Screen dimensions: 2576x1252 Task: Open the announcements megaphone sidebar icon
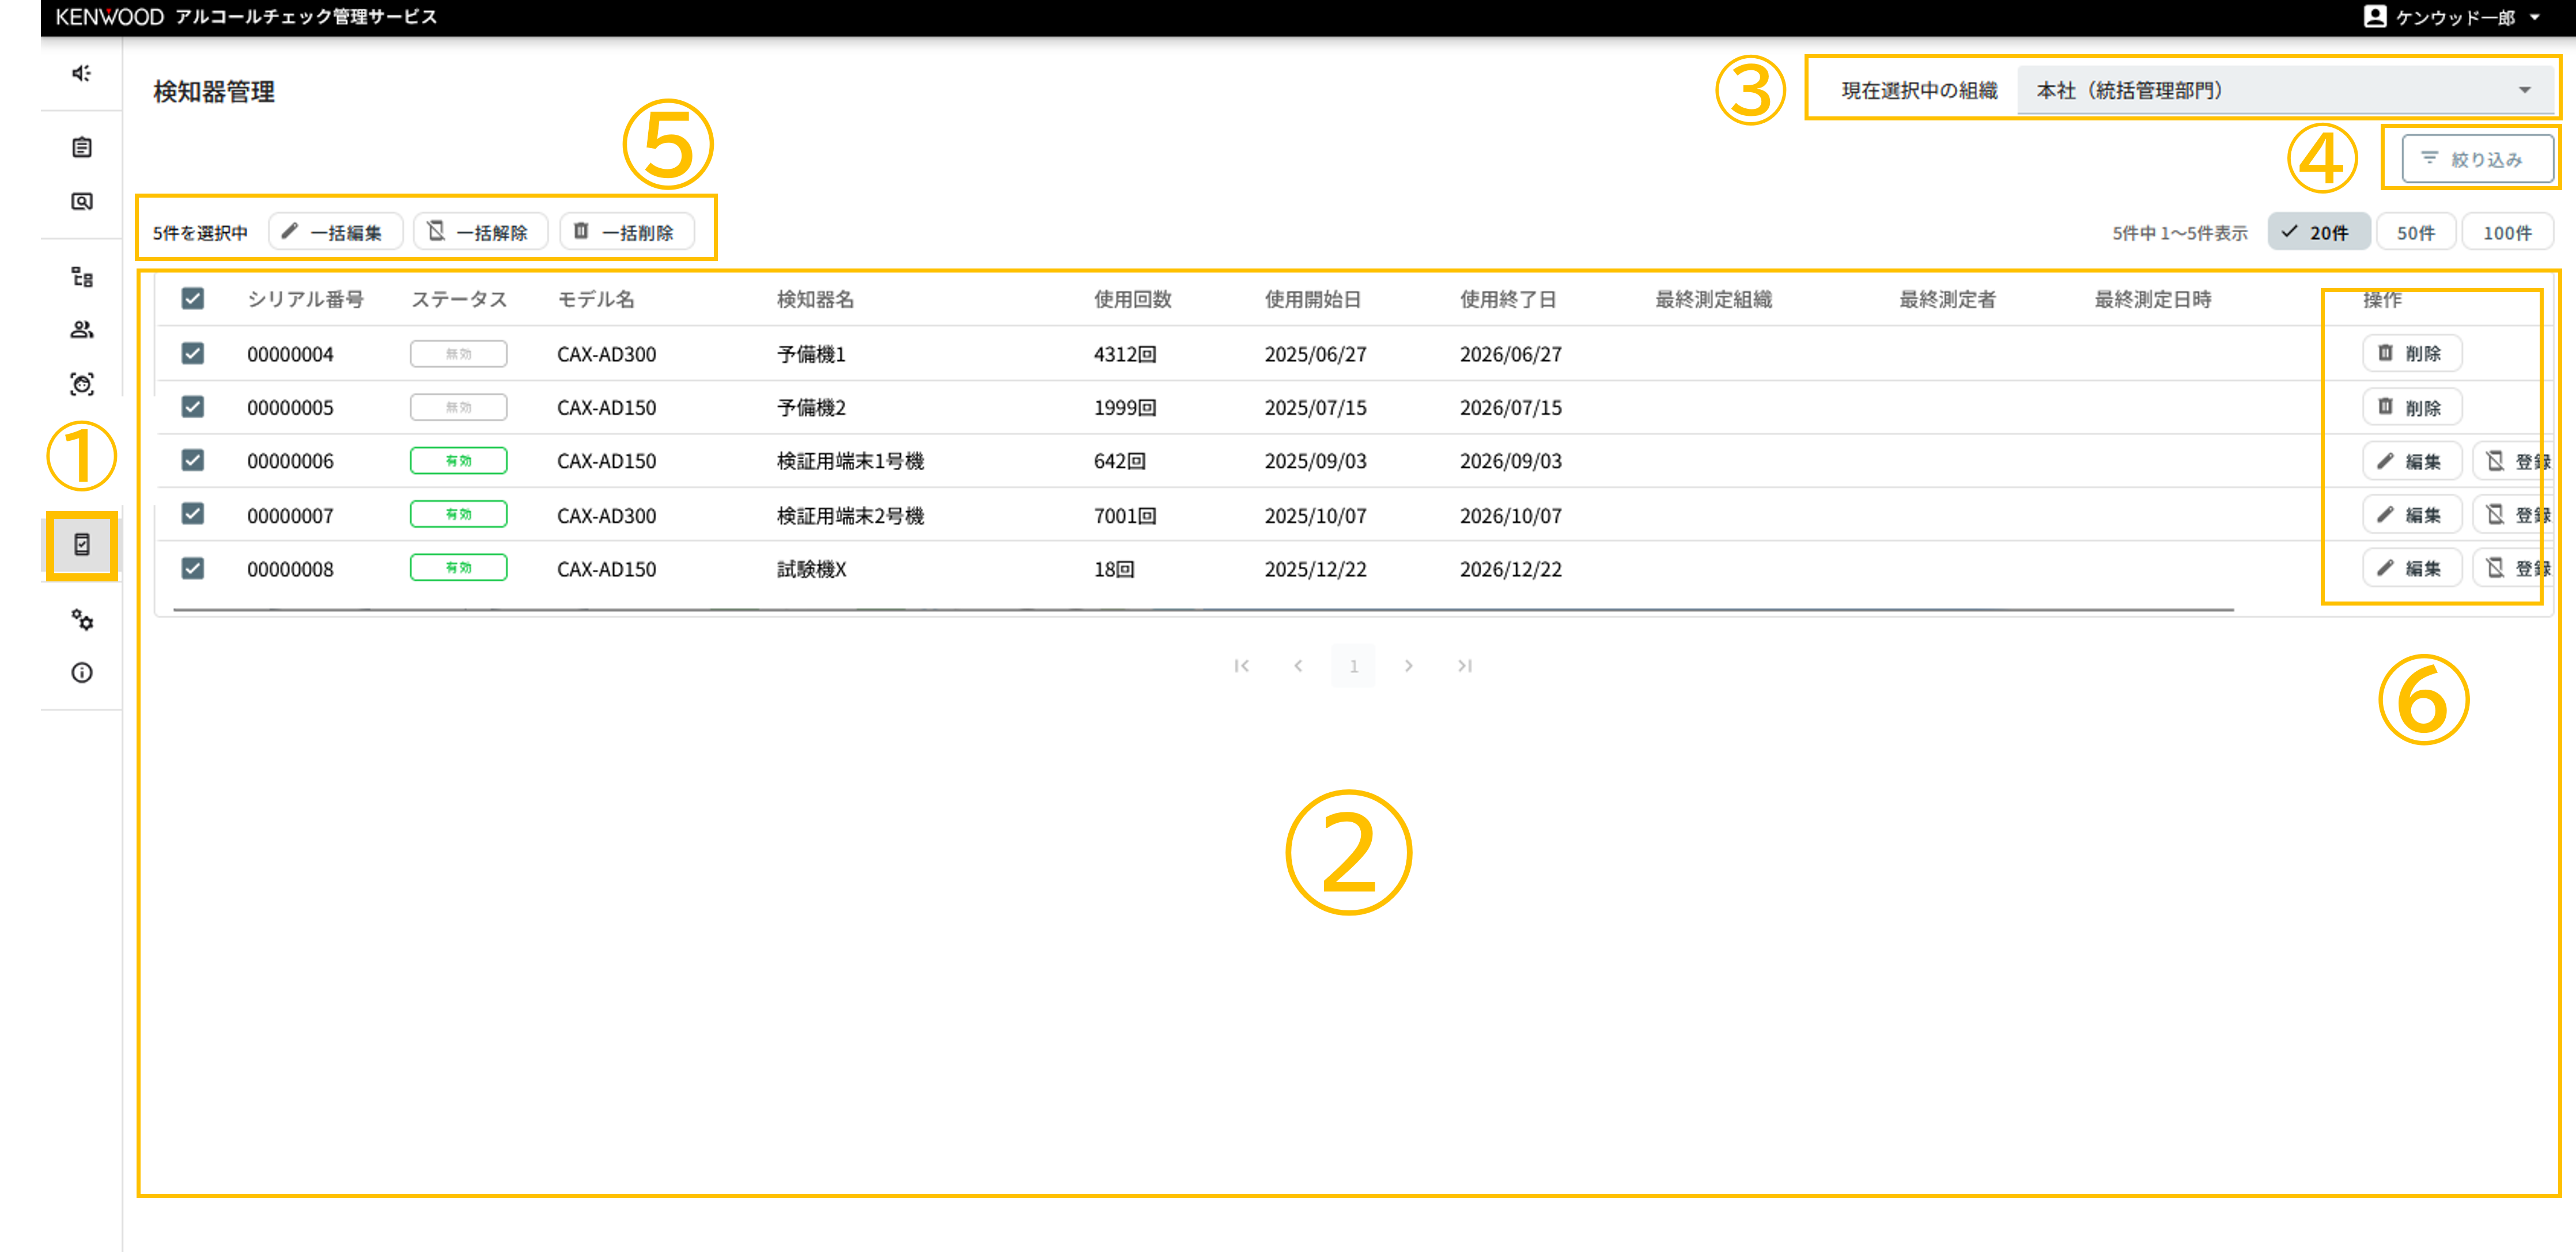click(x=82, y=73)
